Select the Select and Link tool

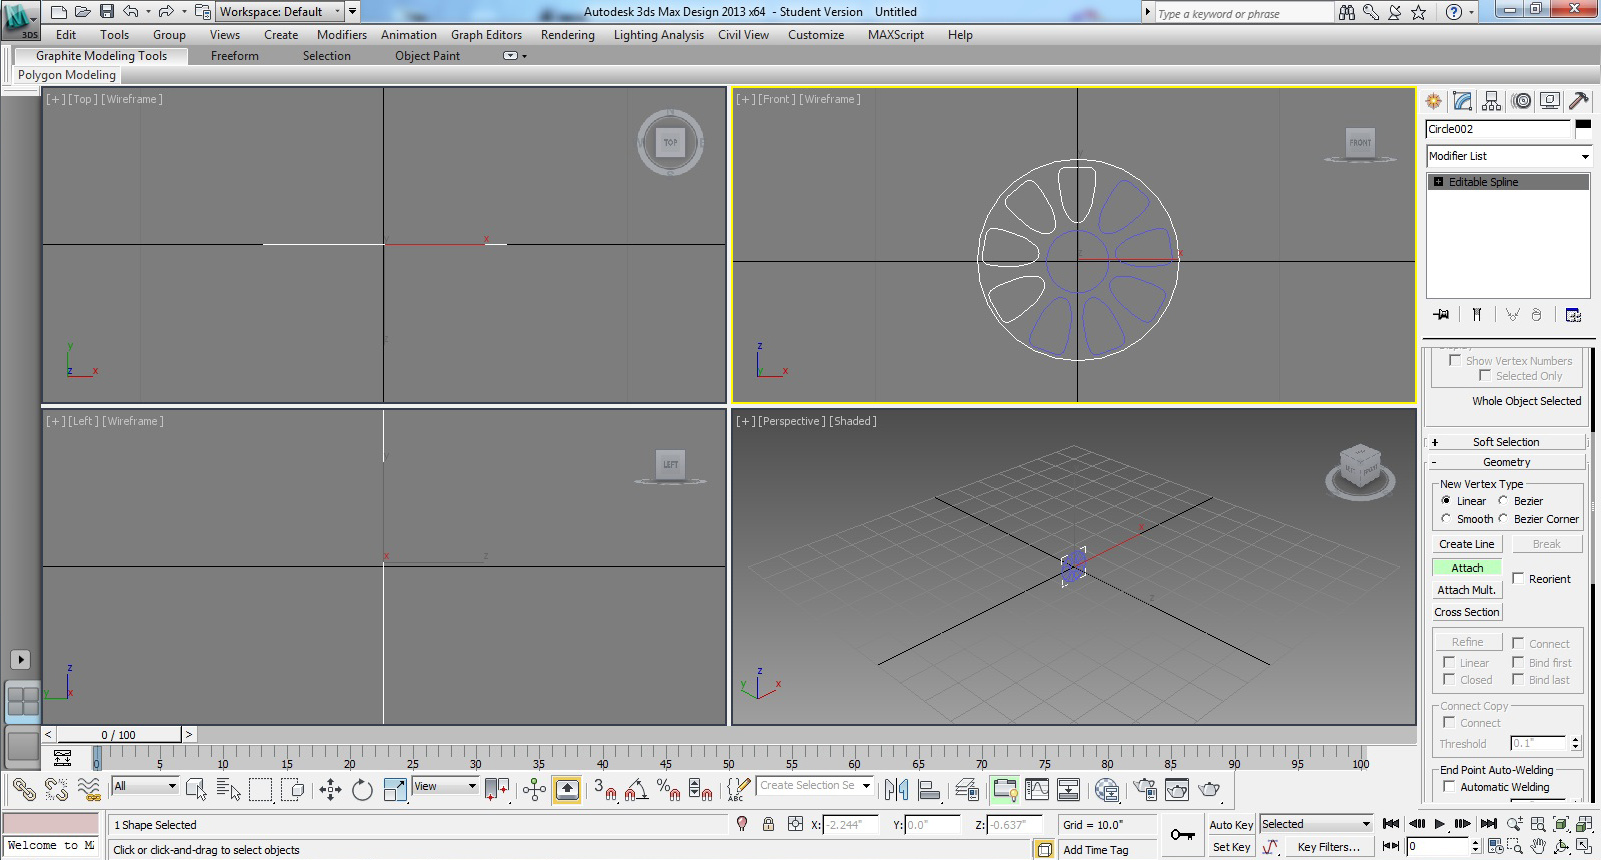point(24,790)
